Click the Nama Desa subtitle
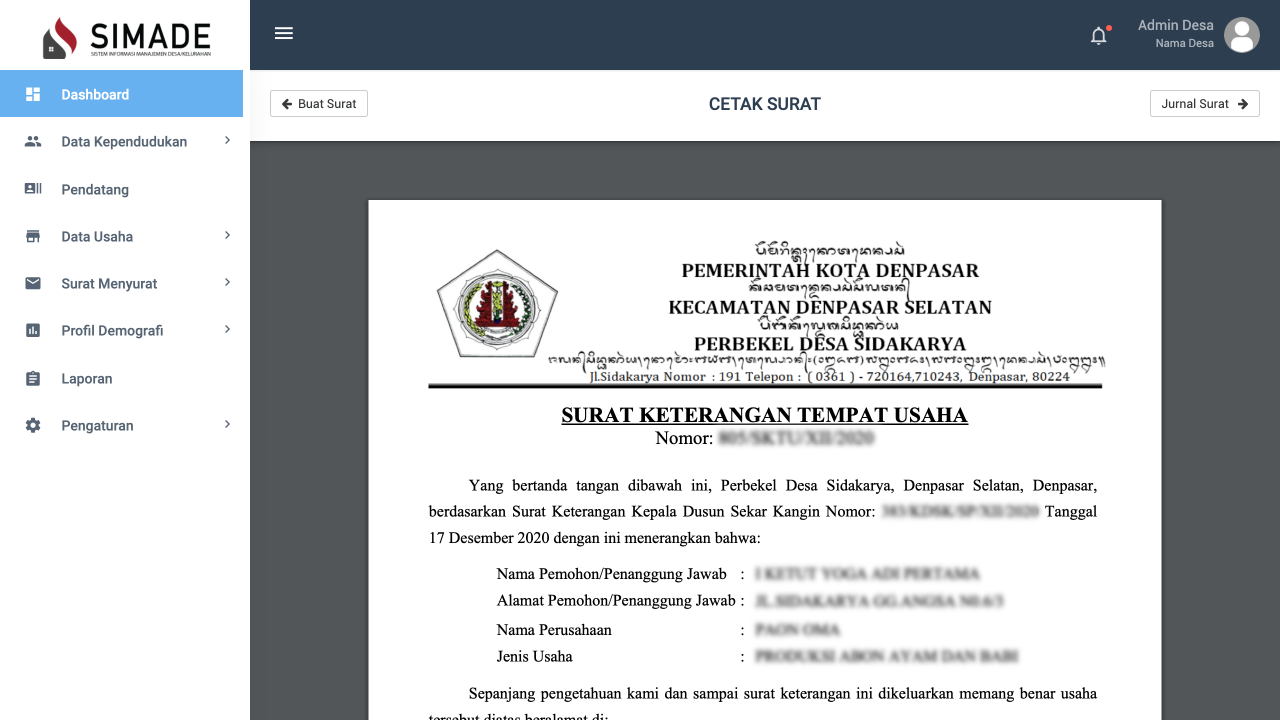The height and width of the screenshot is (720, 1280). (x=1185, y=44)
